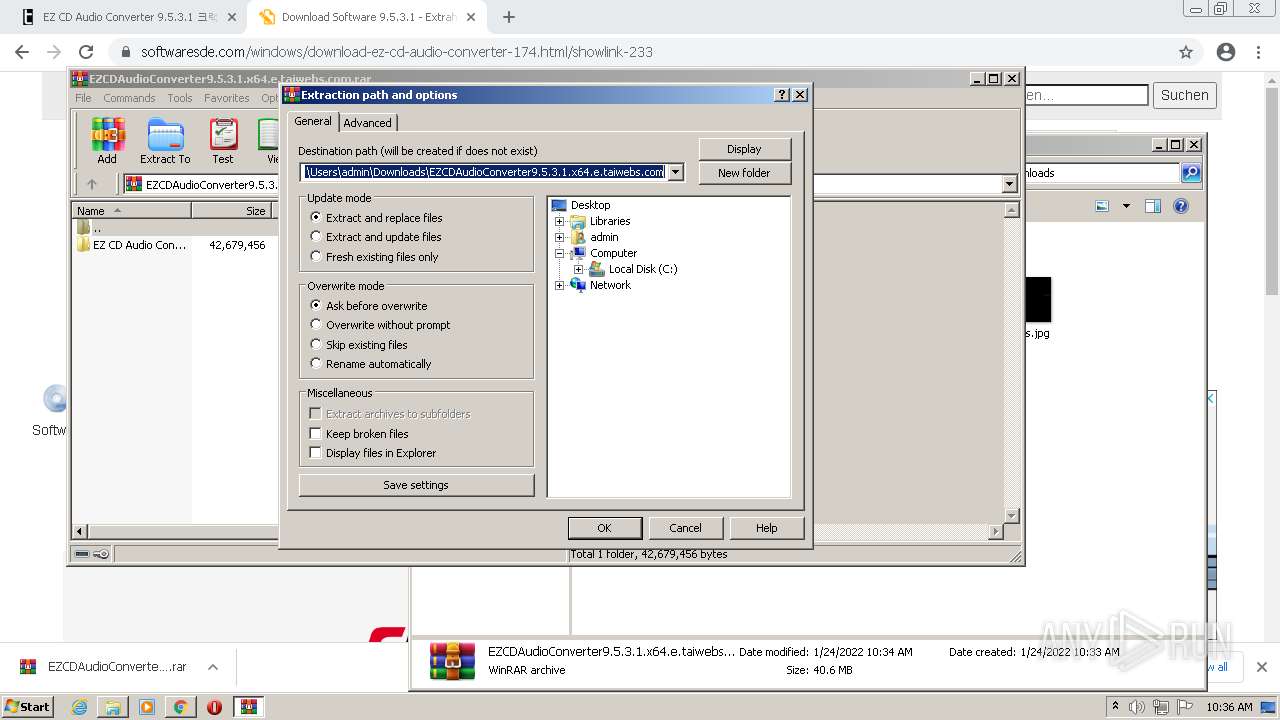
Task: Expand the Libraries tree node
Action: click(560, 221)
